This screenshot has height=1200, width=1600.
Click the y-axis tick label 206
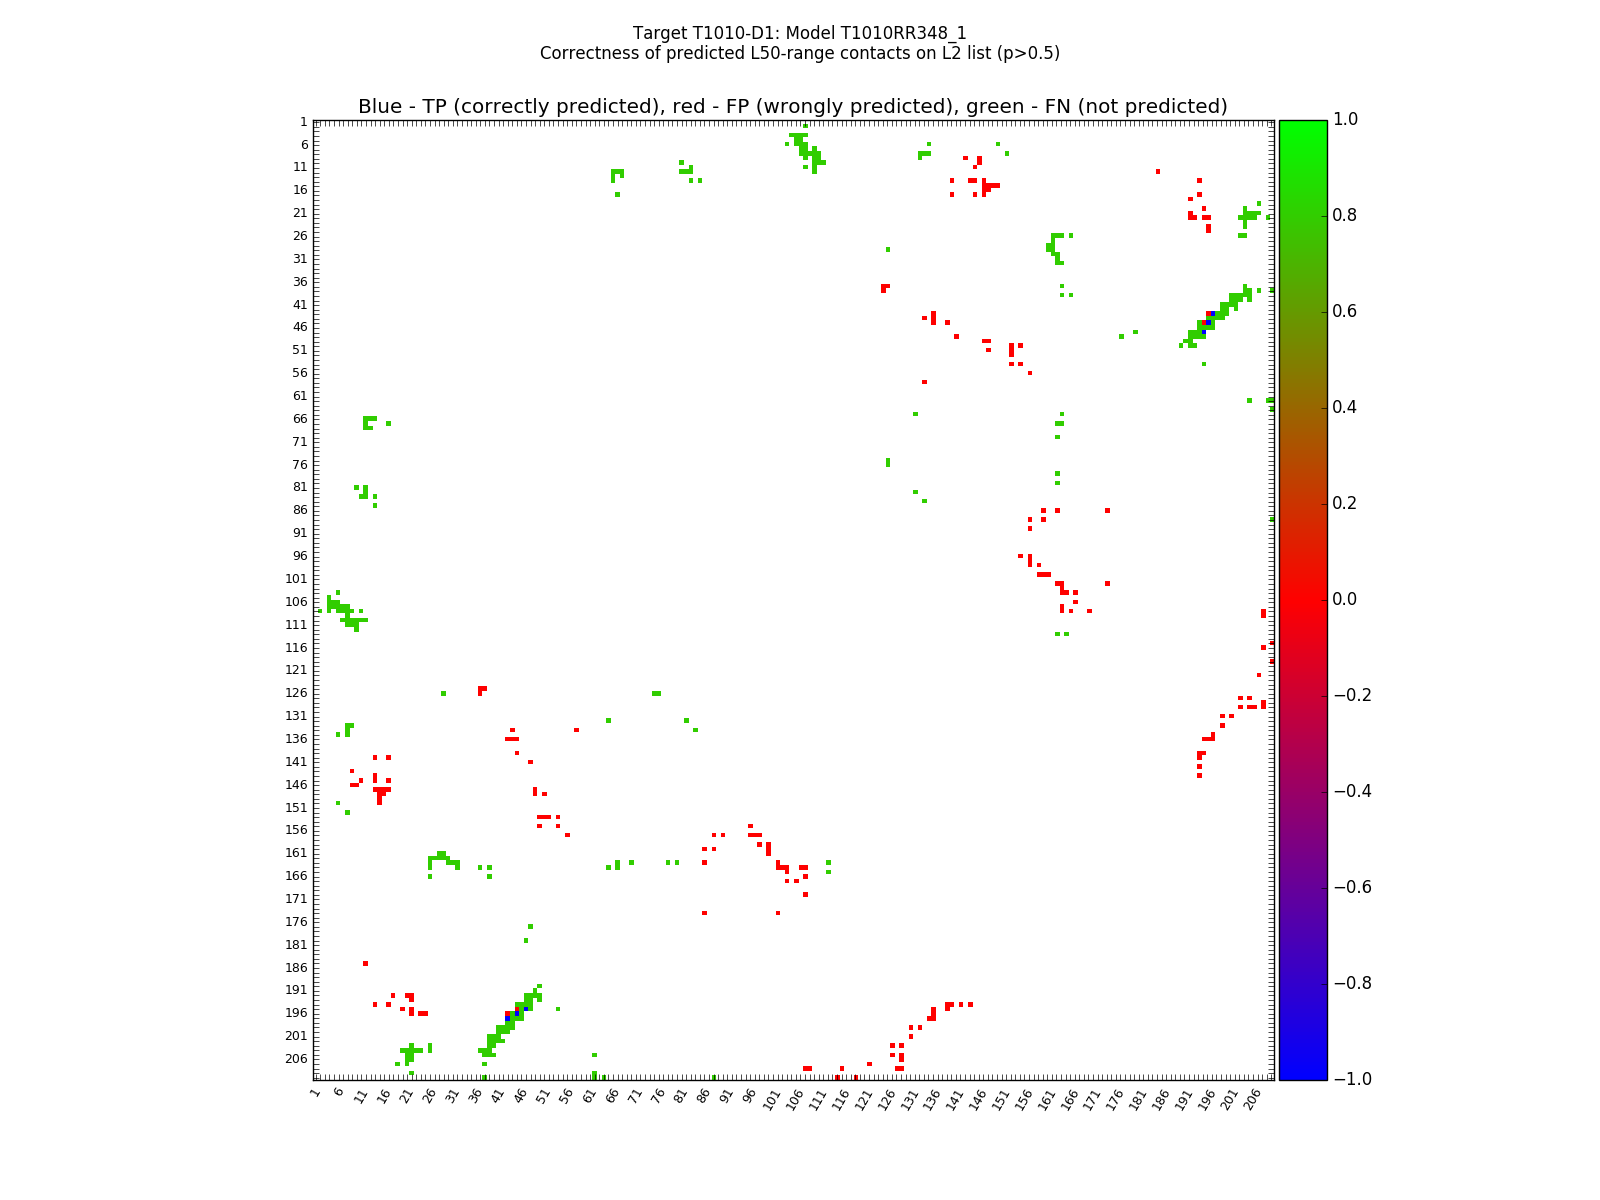[x=296, y=1058]
